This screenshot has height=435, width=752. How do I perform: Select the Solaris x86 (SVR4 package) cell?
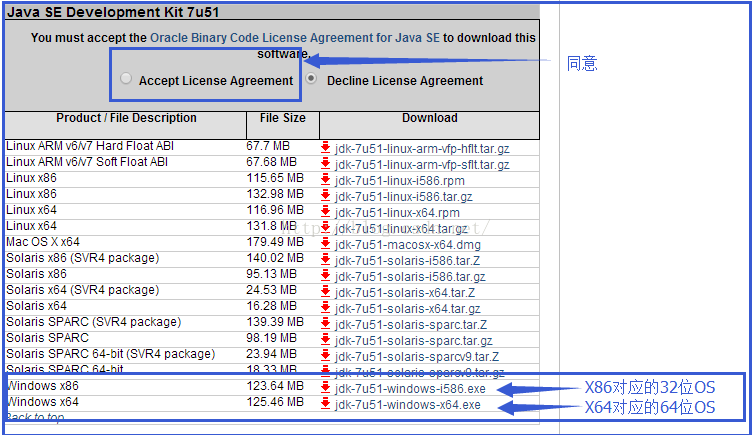tap(82, 258)
